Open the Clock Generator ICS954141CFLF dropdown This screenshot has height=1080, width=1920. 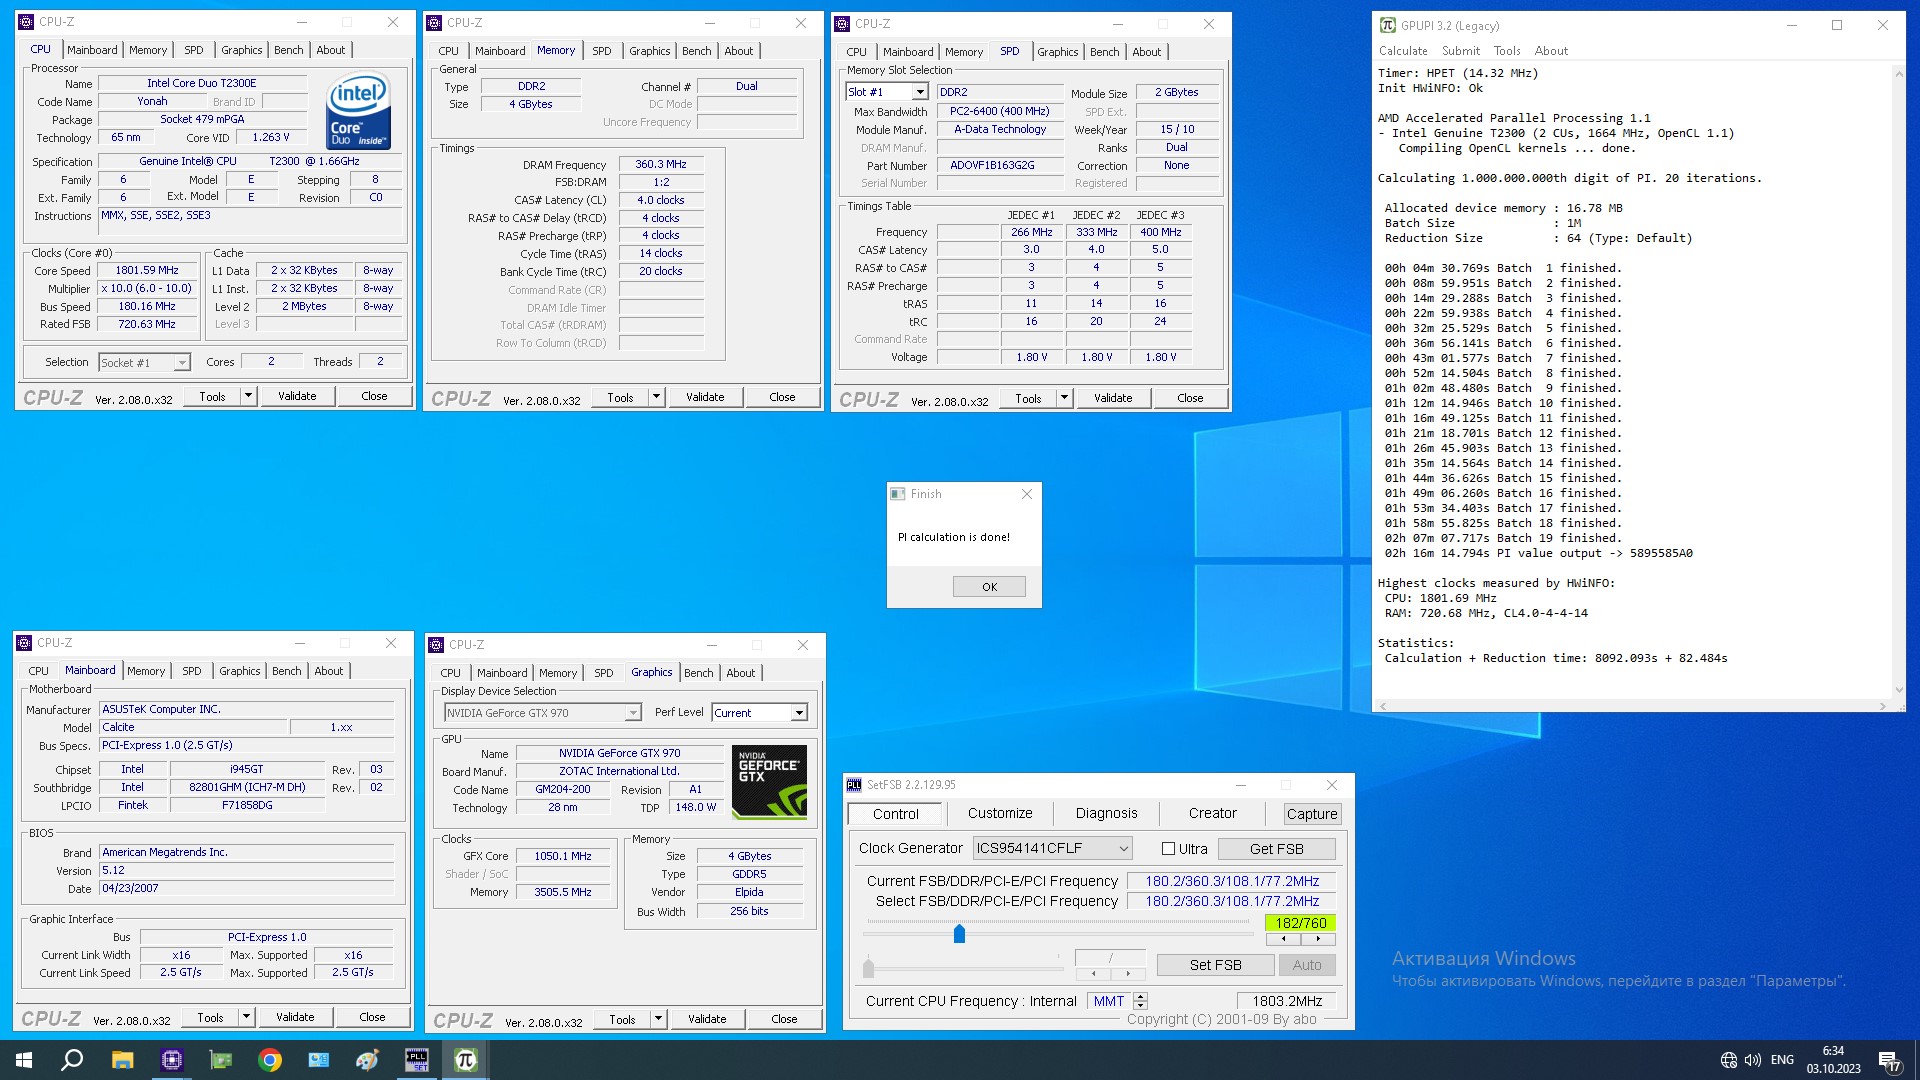[x=1053, y=848]
